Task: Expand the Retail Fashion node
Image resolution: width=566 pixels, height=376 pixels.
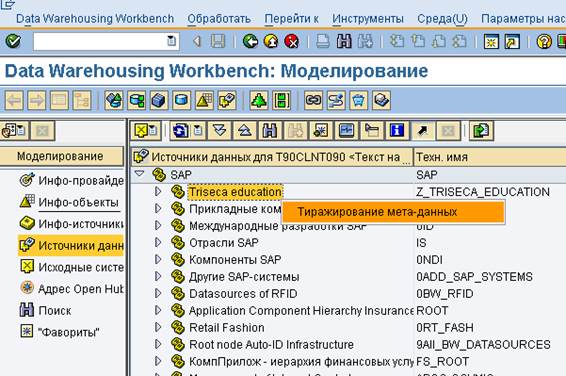Action: (158, 327)
